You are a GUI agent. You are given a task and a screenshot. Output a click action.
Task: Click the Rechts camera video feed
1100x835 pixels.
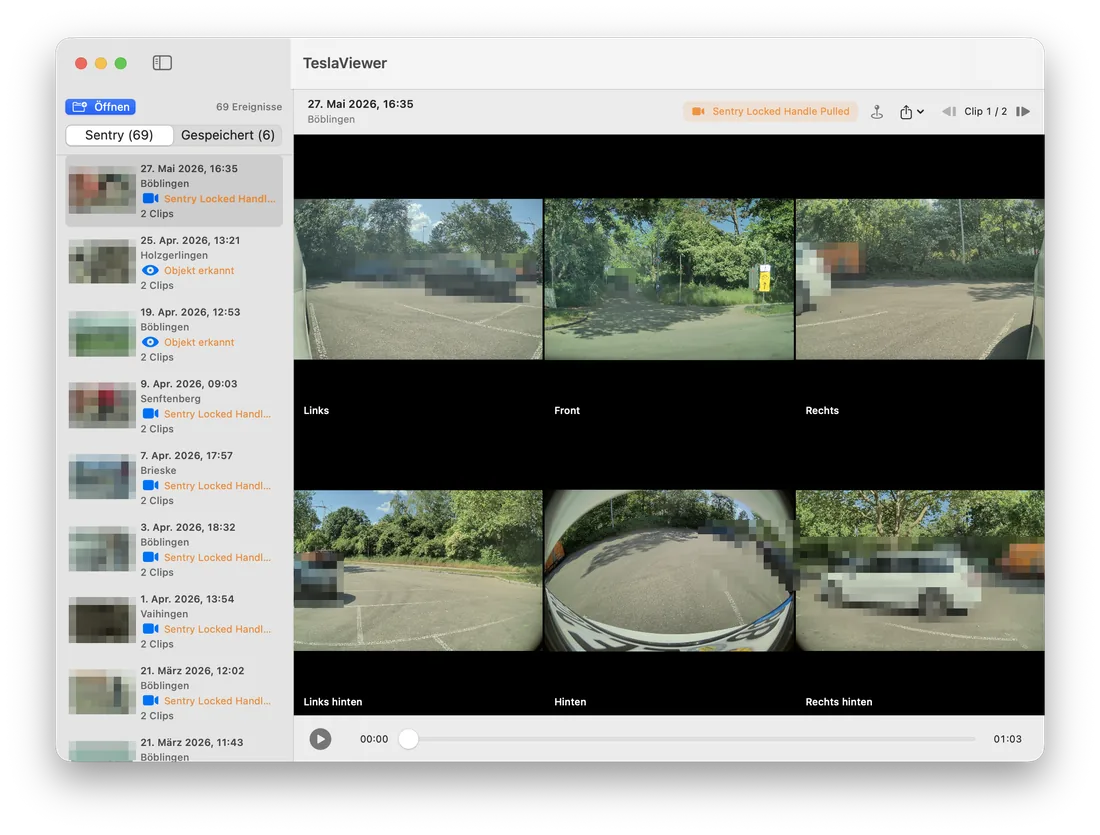(x=920, y=279)
